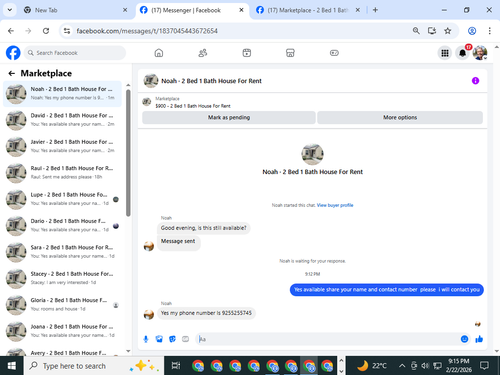
Task: Open the Chrome profile icon
Action: pyautogui.click(x=472, y=31)
